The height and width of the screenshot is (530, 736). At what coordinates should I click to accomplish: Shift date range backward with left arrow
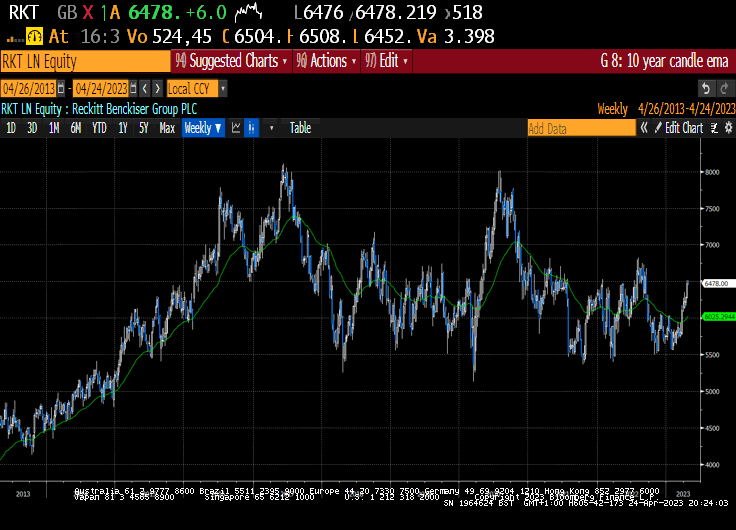click(x=145, y=88)
